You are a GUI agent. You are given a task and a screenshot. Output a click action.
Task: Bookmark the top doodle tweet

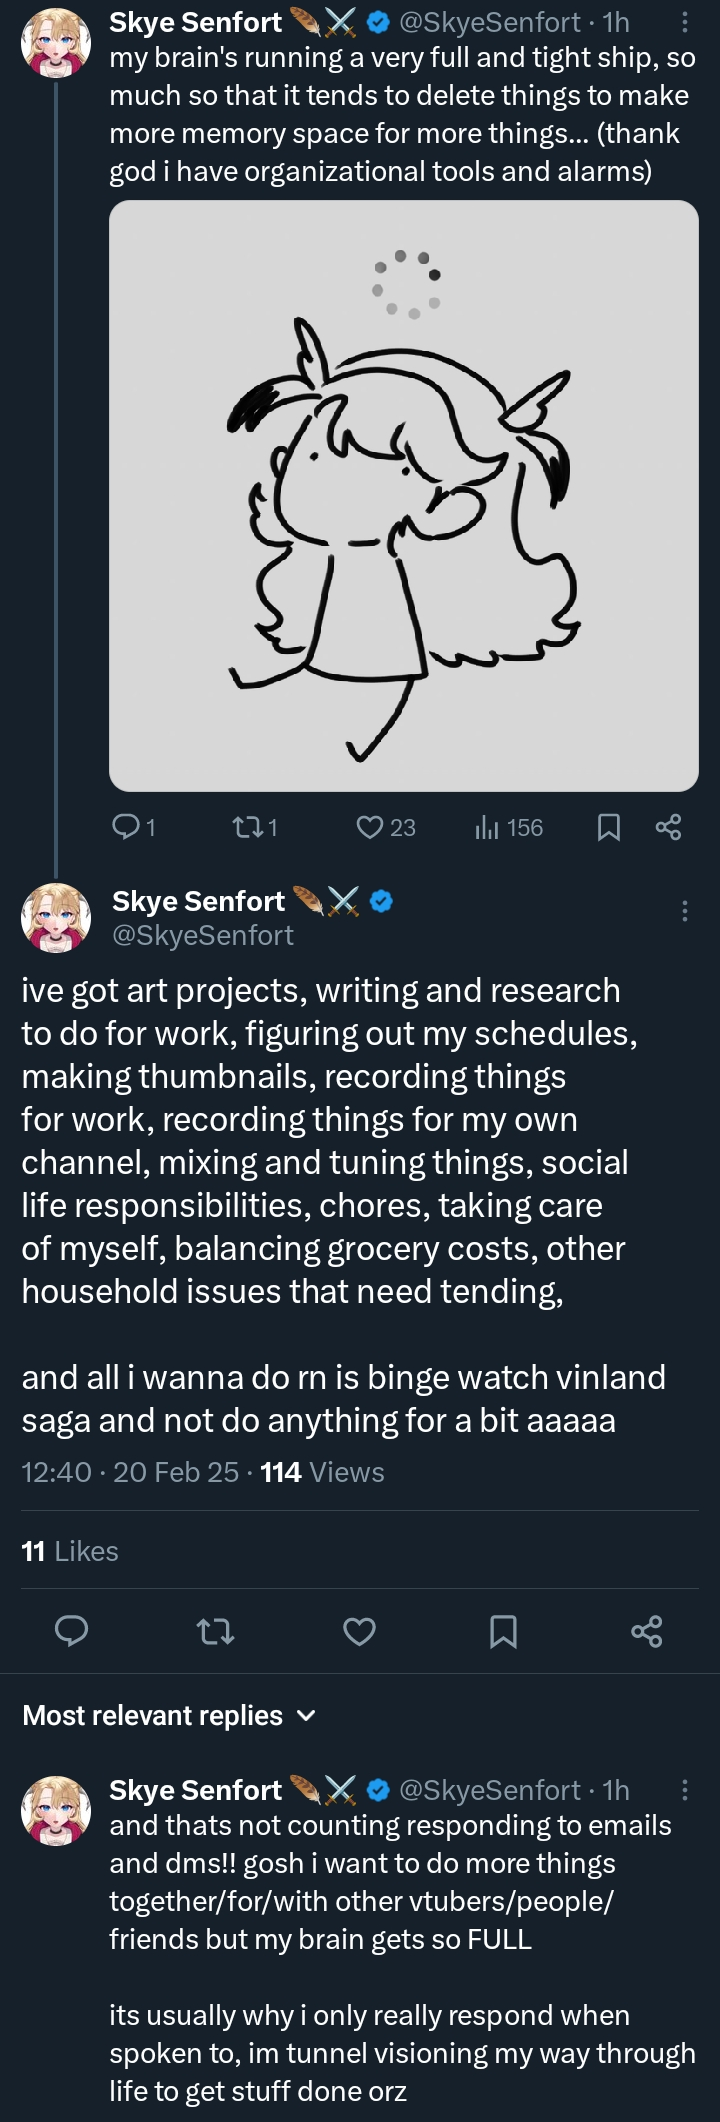[x=608, y=827]
